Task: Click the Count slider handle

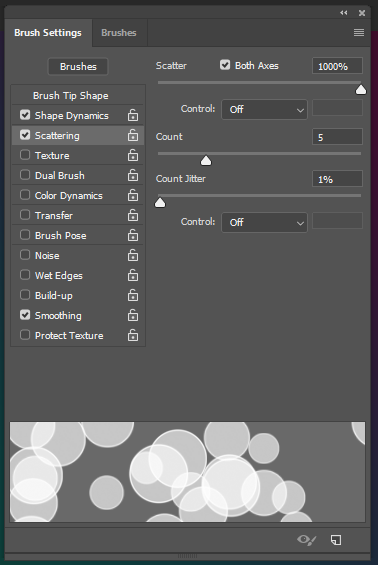Action: click(206, 160)
